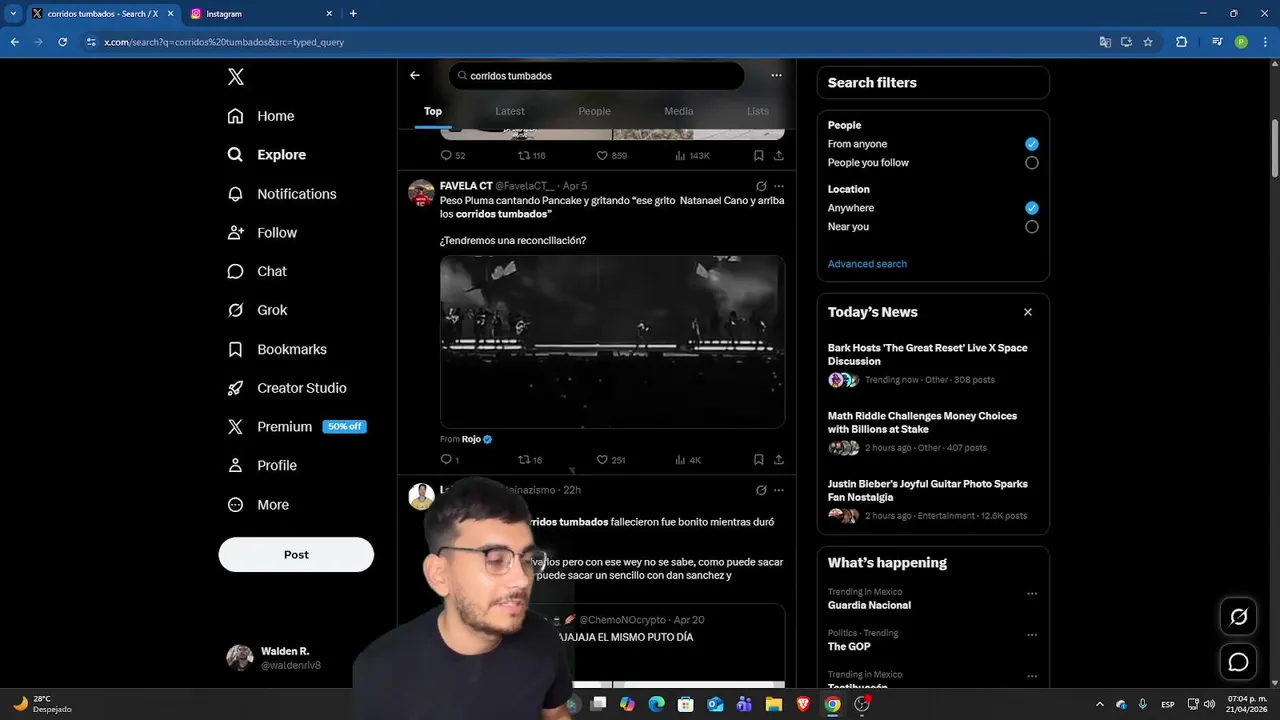The image size is (1280, 720).
Task: Like the post with 859 likes
Action: tap(611, 156)
